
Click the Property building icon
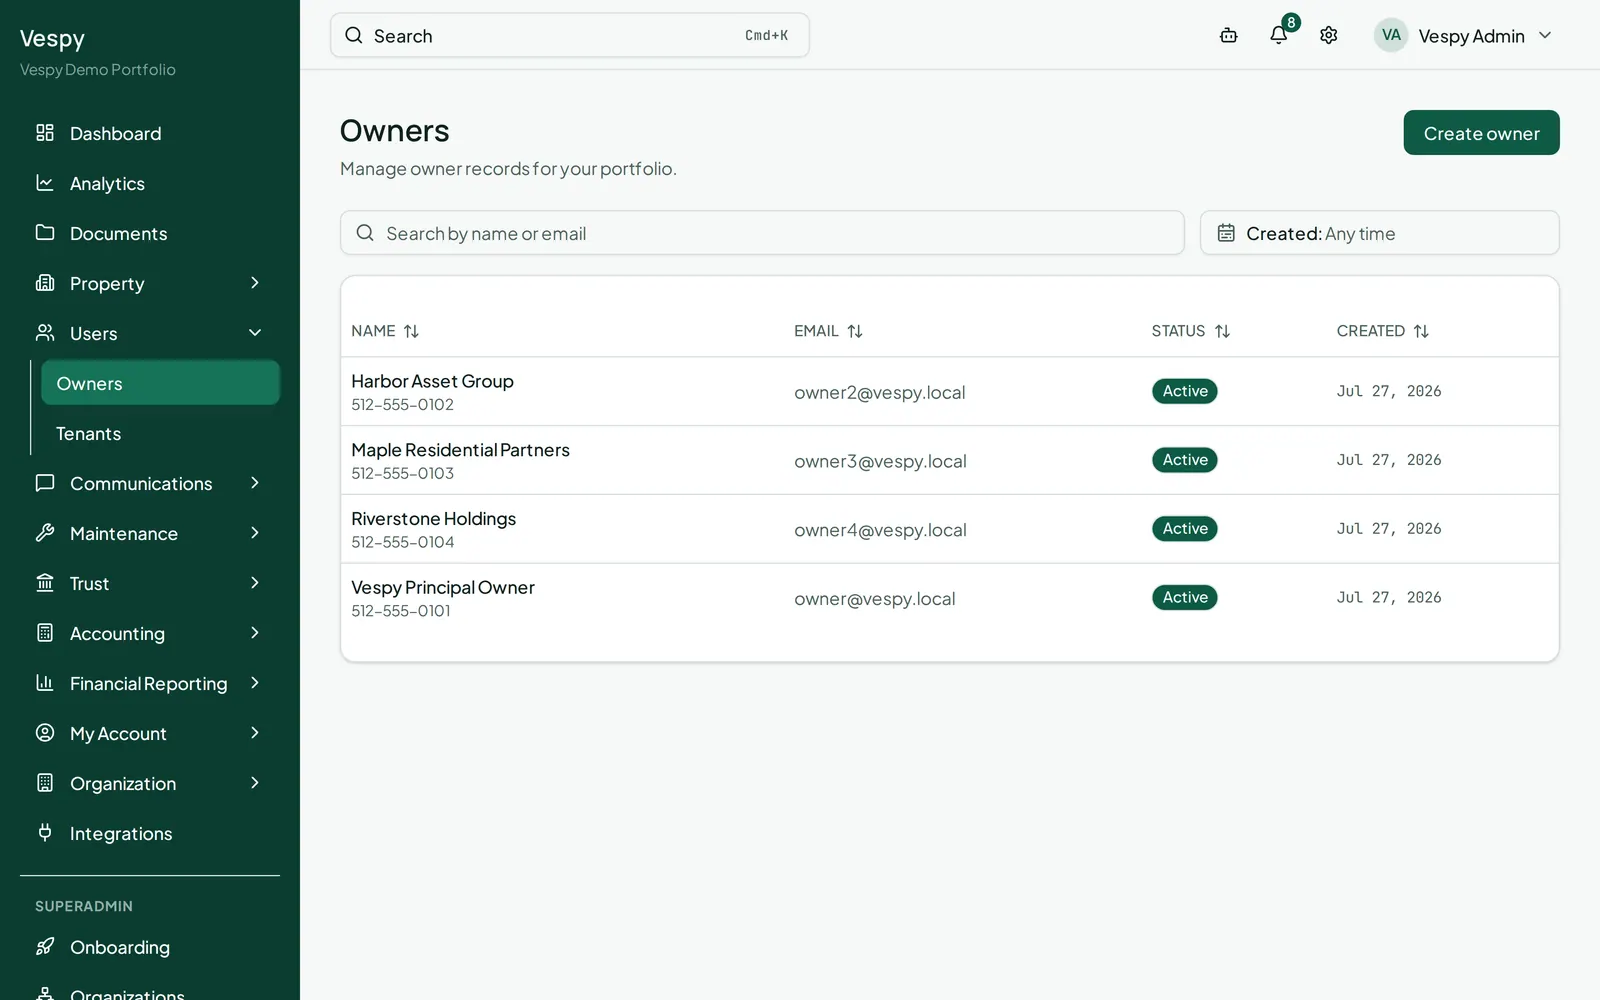(45, 283)
